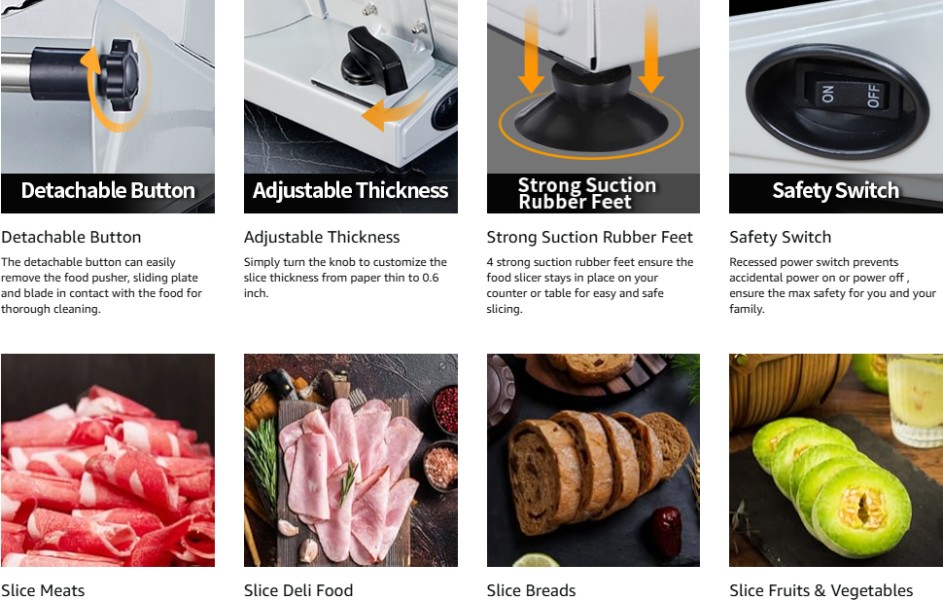Click the sliced ham deli photo
The width and height of the screenshot is (943, 600).
pos(351,460)
